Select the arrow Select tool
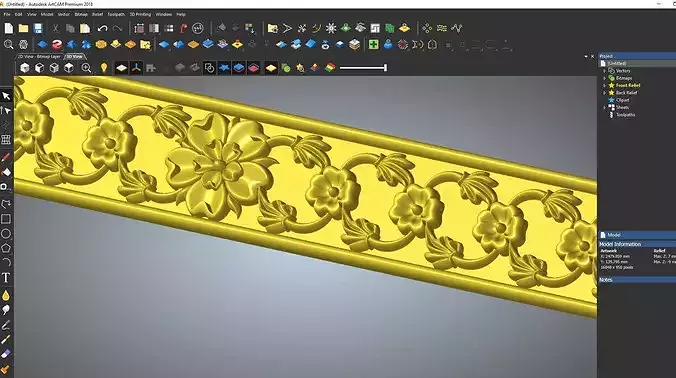Image resolution: width=676 pixels, height=378 pixels. pyautogui.click(x=6, y=96)
